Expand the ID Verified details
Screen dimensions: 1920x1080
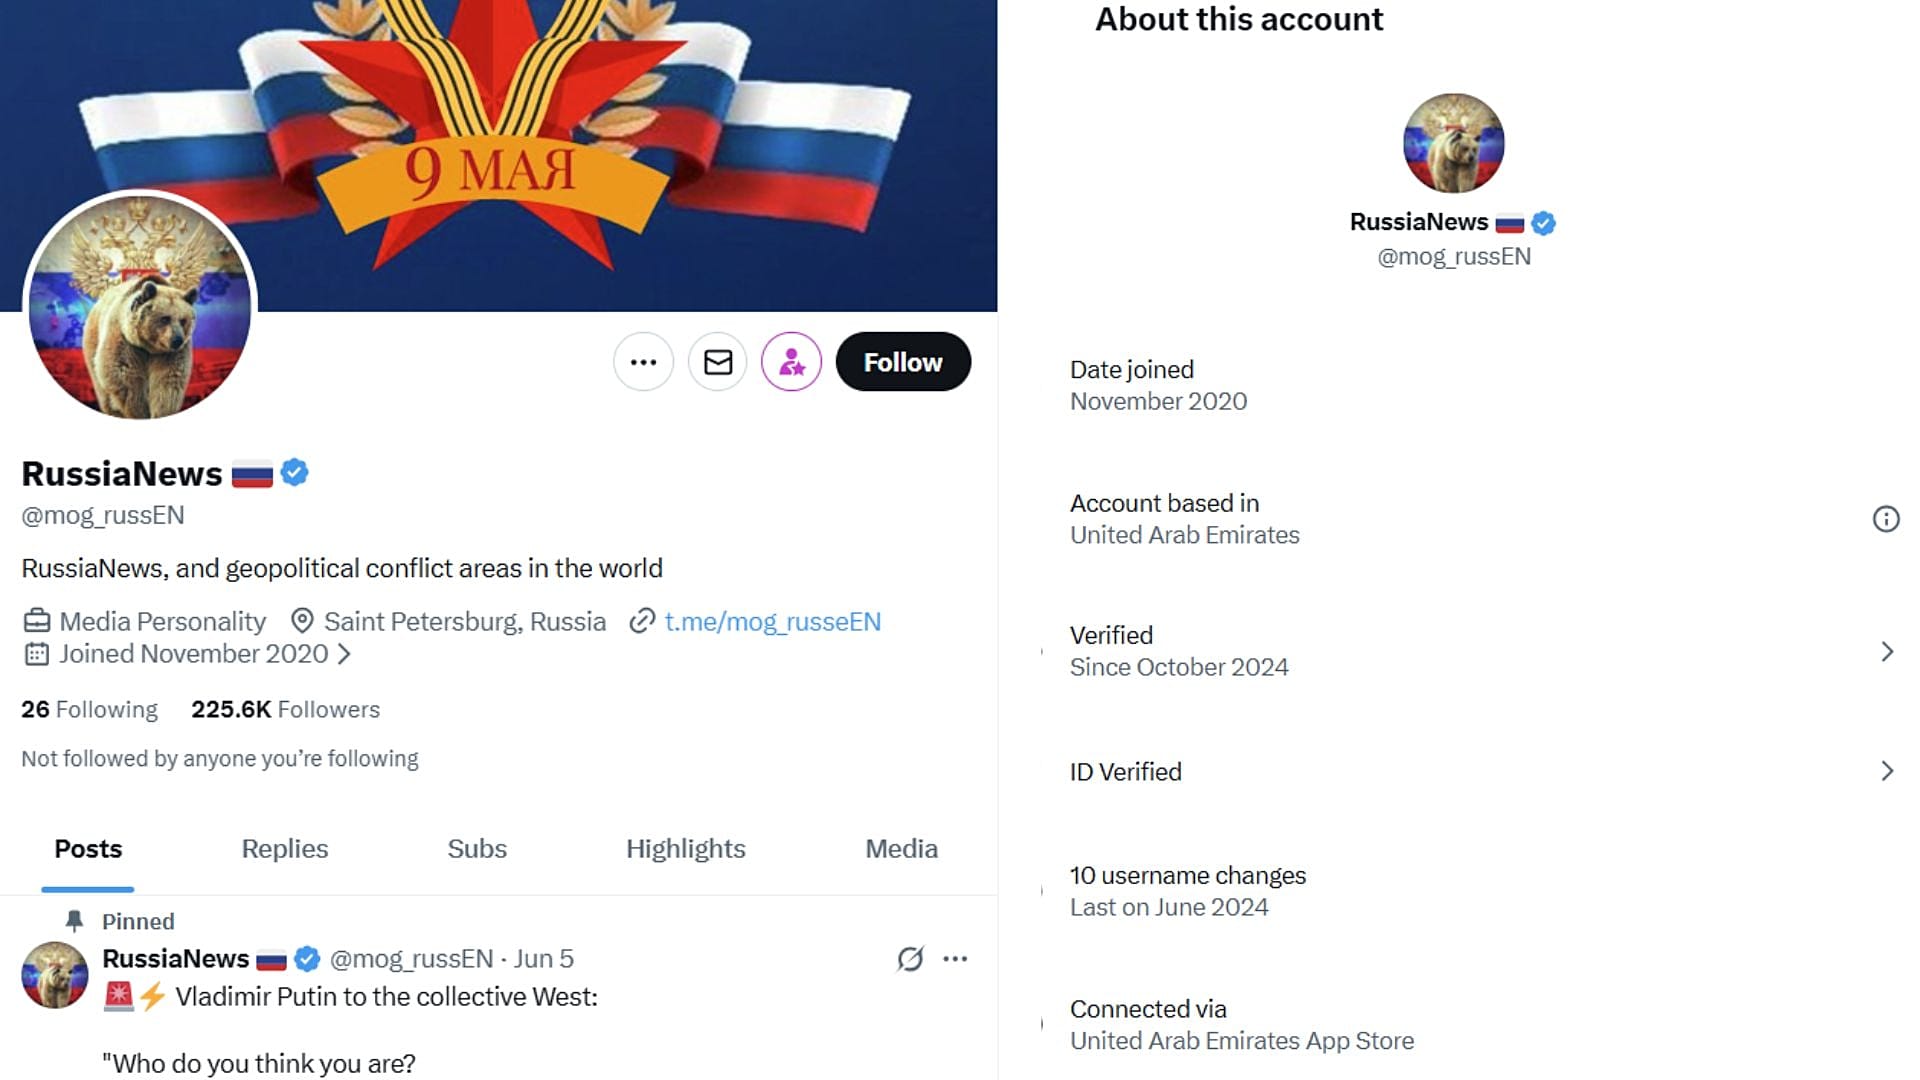click(x=1888, y=771)
